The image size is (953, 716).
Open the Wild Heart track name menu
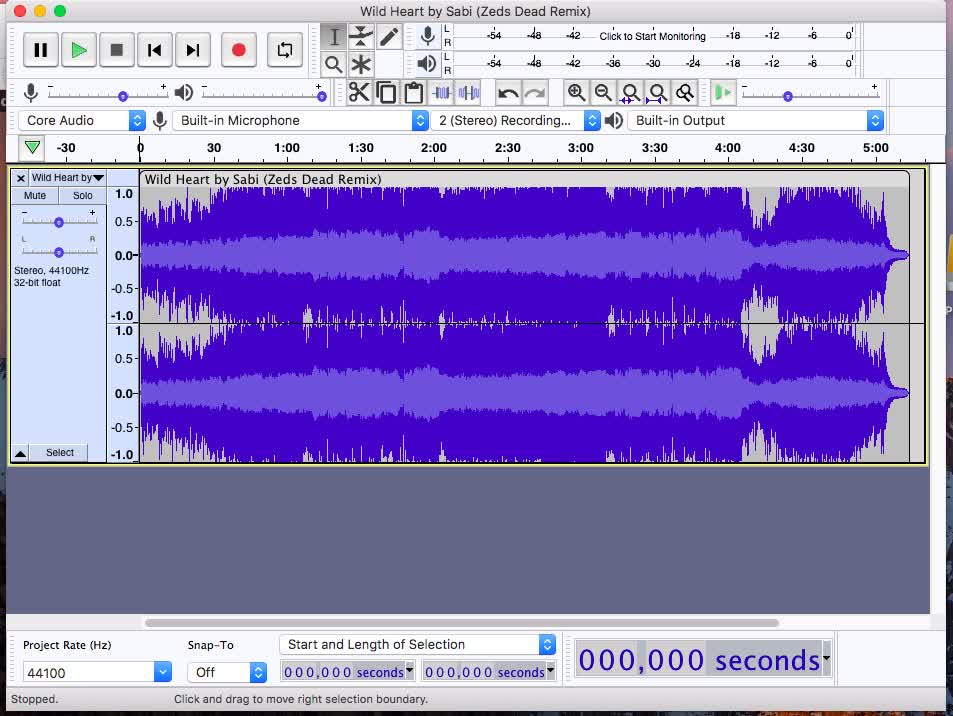[67, 178]
